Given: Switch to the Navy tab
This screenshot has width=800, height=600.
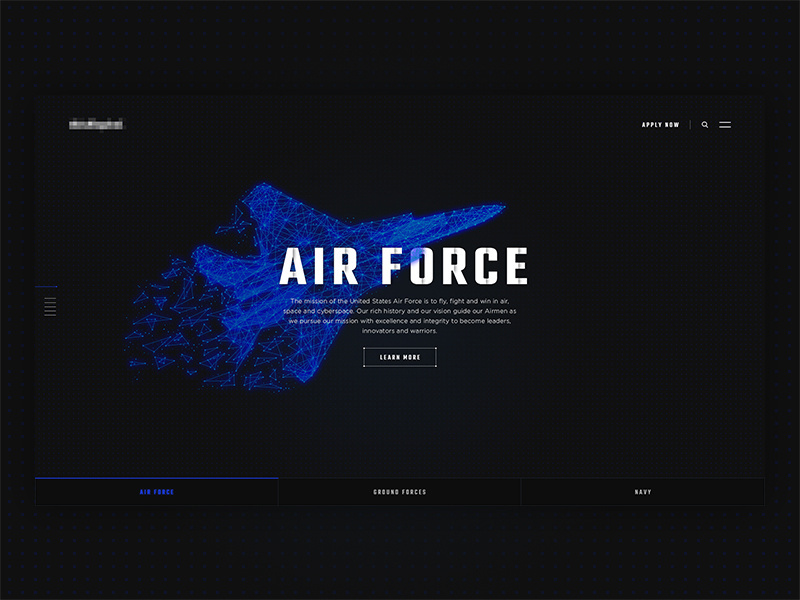Looking at the screenshot, I should (x=643, y=492).
